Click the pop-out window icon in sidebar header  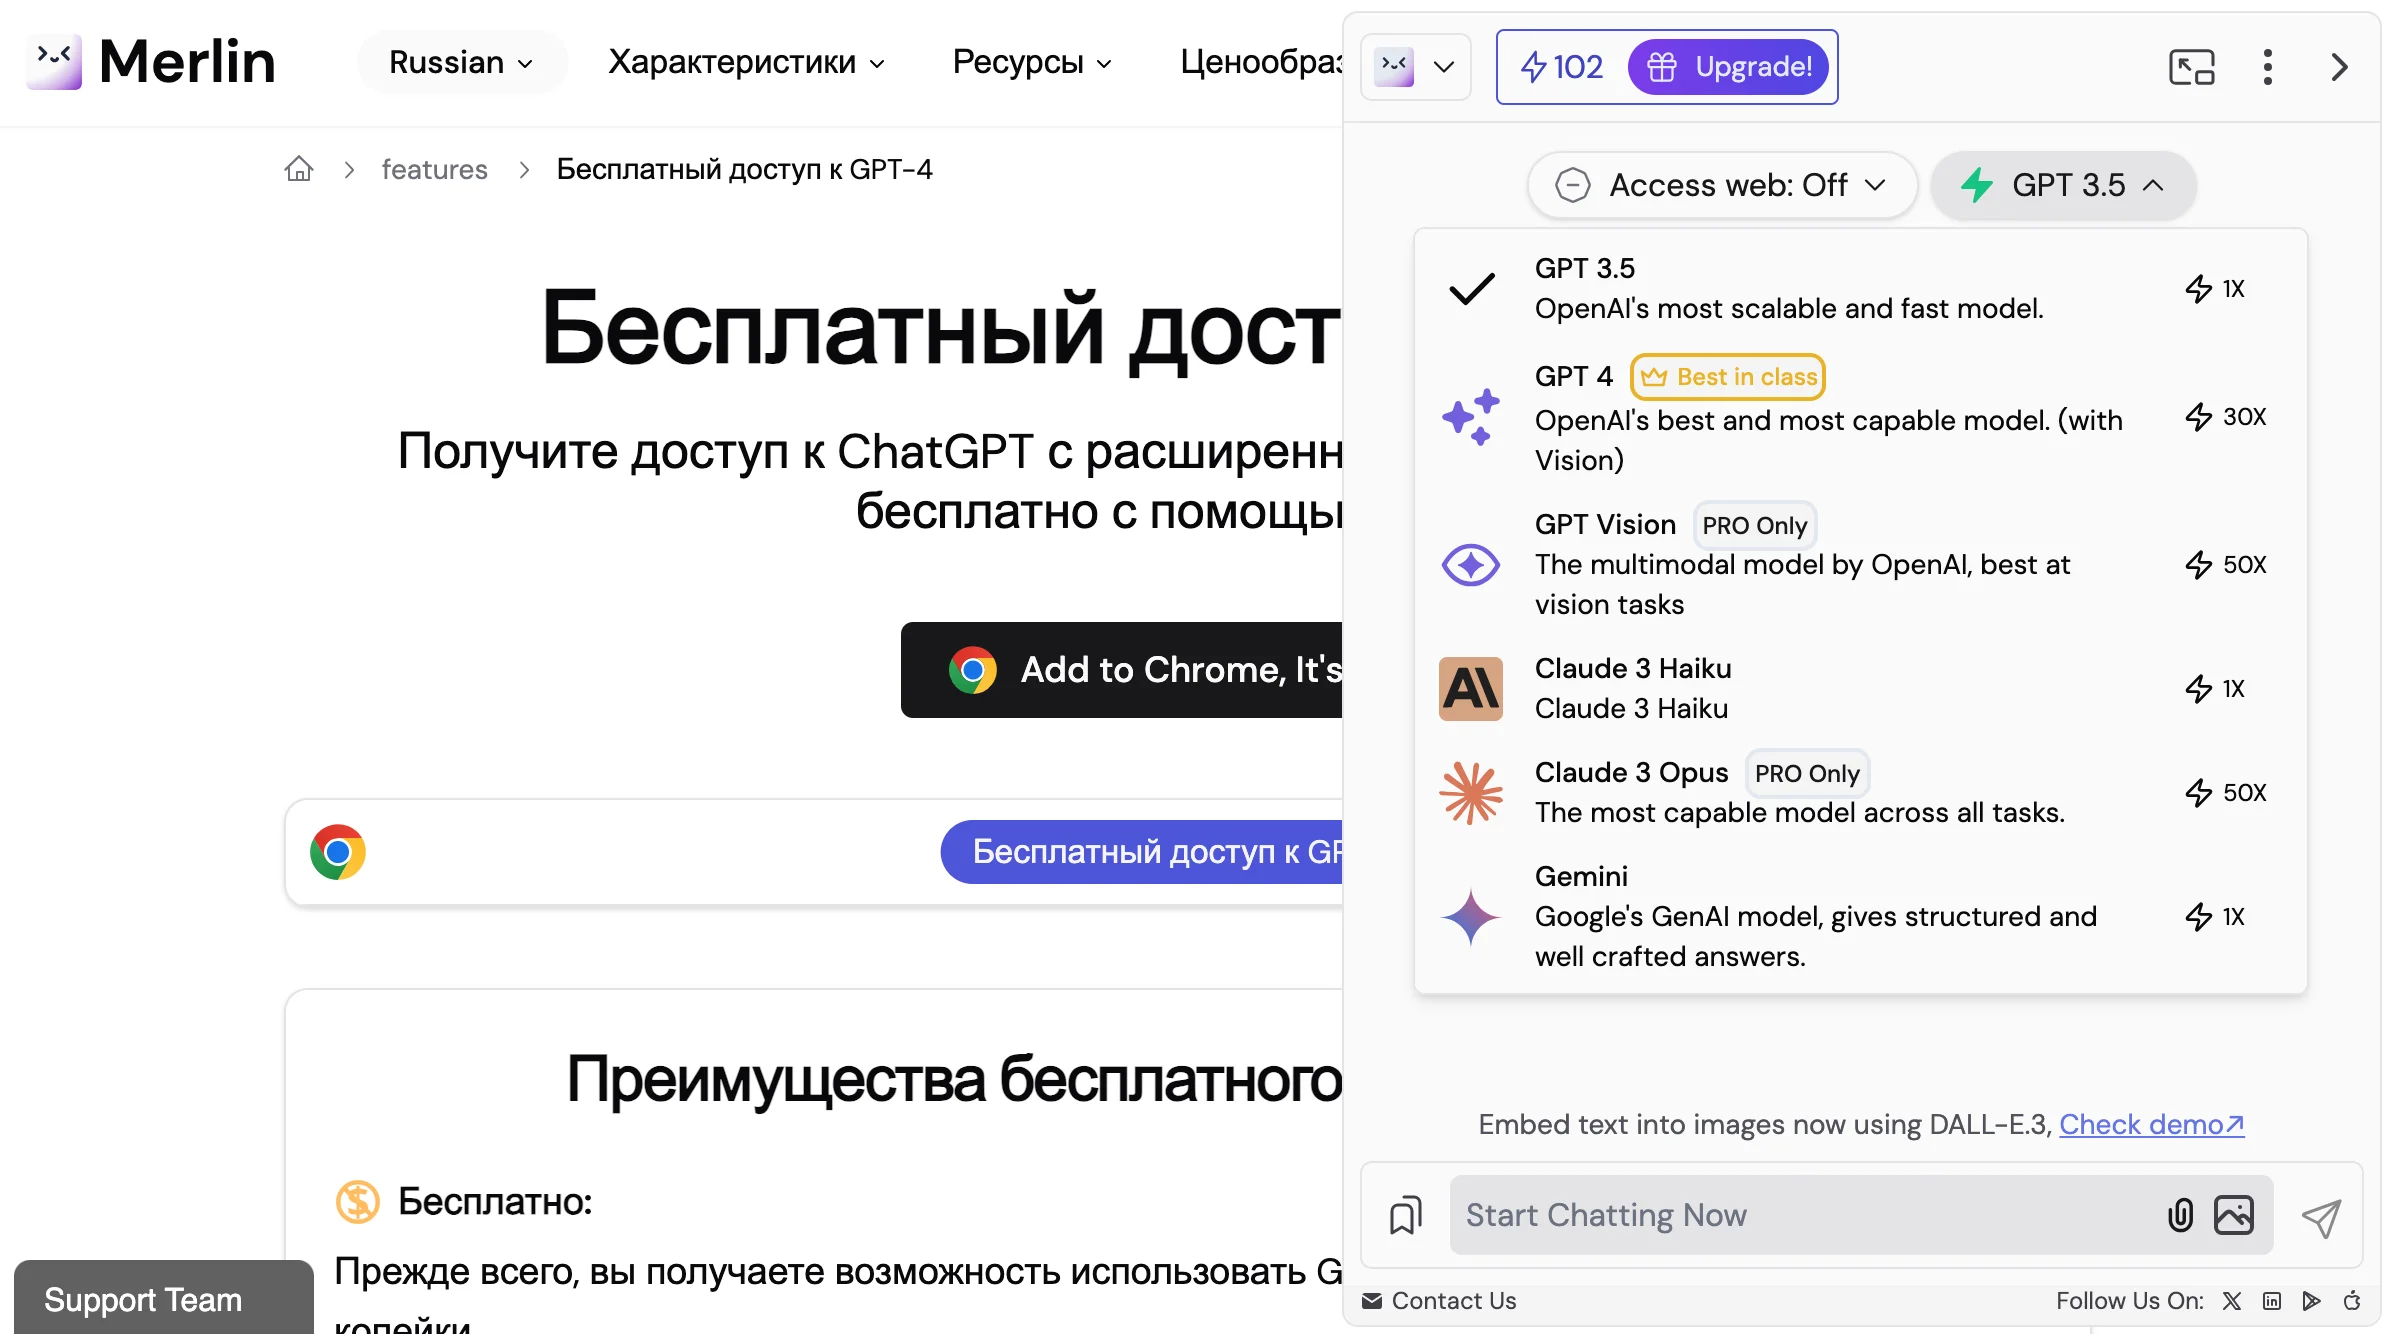(2191, 67)
